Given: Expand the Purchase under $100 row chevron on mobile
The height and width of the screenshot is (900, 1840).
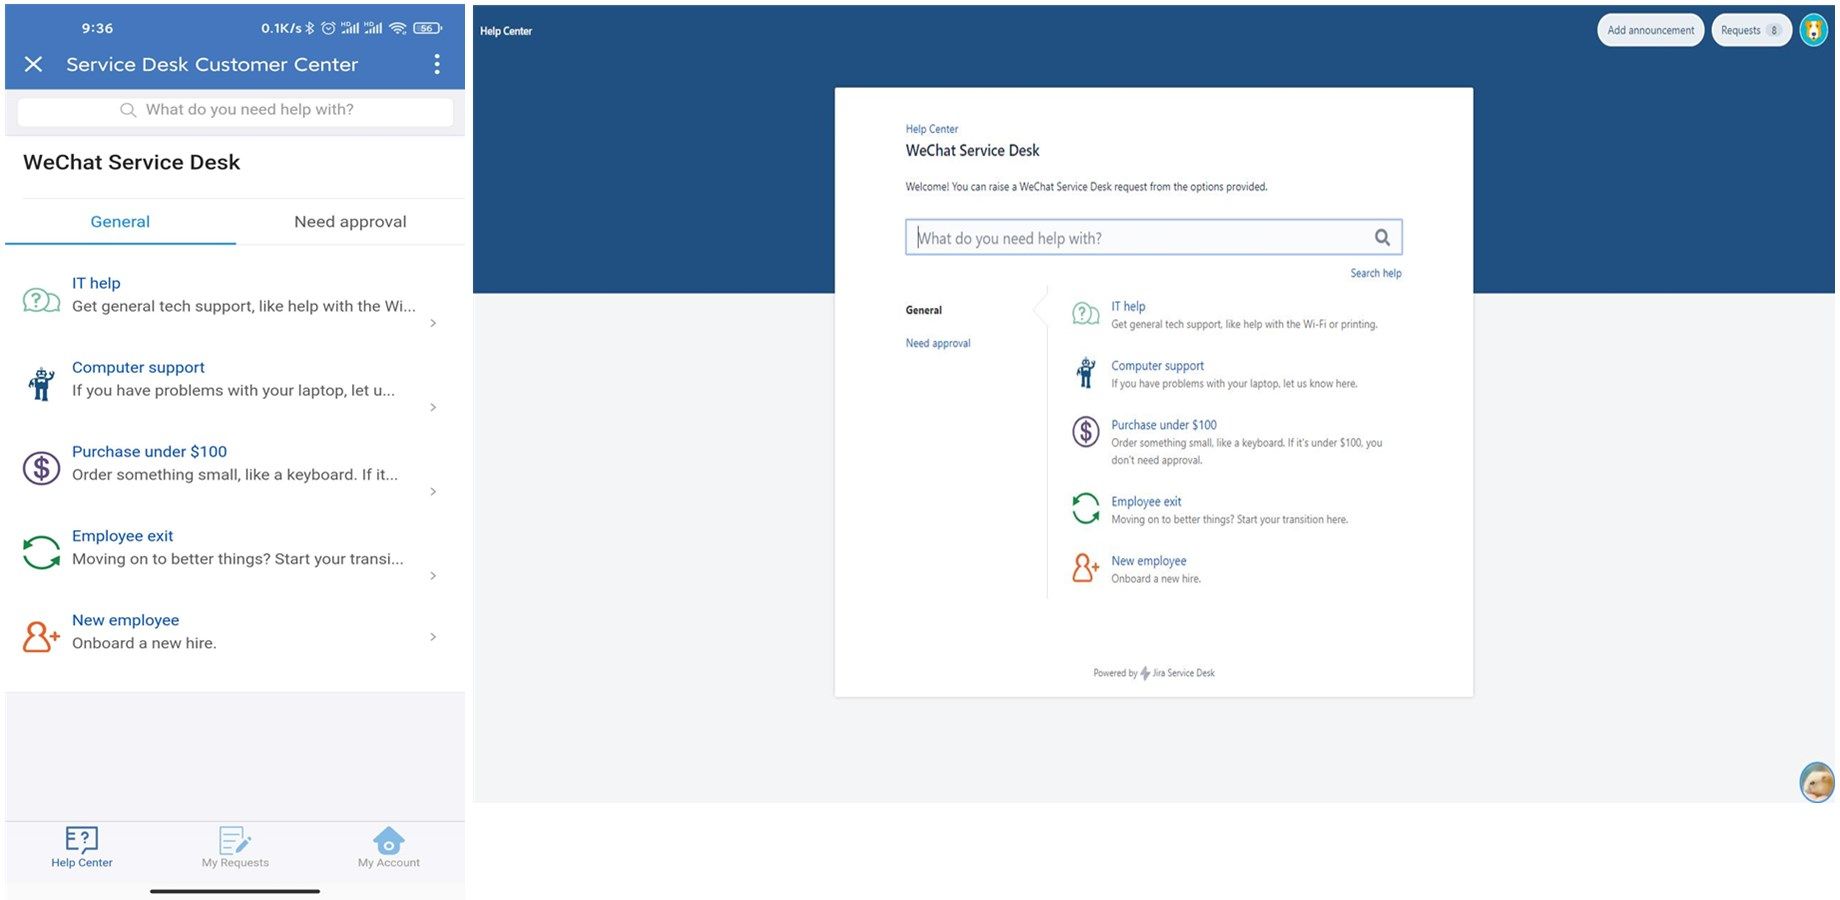Looking at the screenshot, I should pos(433,491).
